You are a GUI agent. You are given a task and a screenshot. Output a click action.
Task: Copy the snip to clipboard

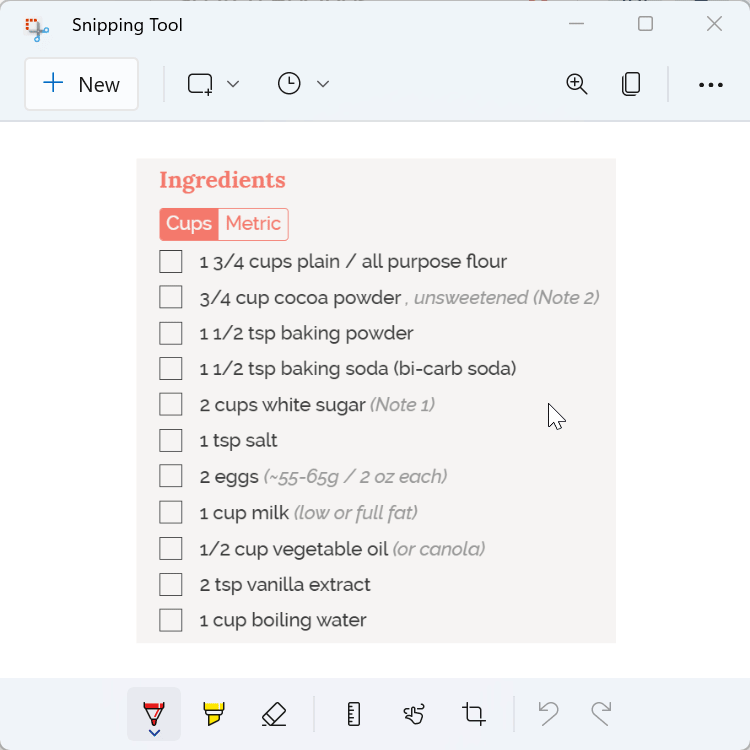631,84
